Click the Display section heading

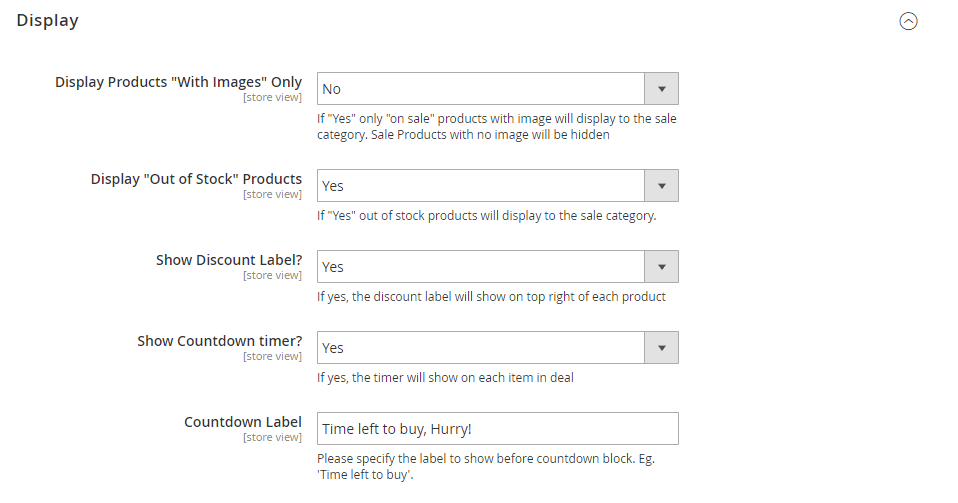[x=47, y=20]
